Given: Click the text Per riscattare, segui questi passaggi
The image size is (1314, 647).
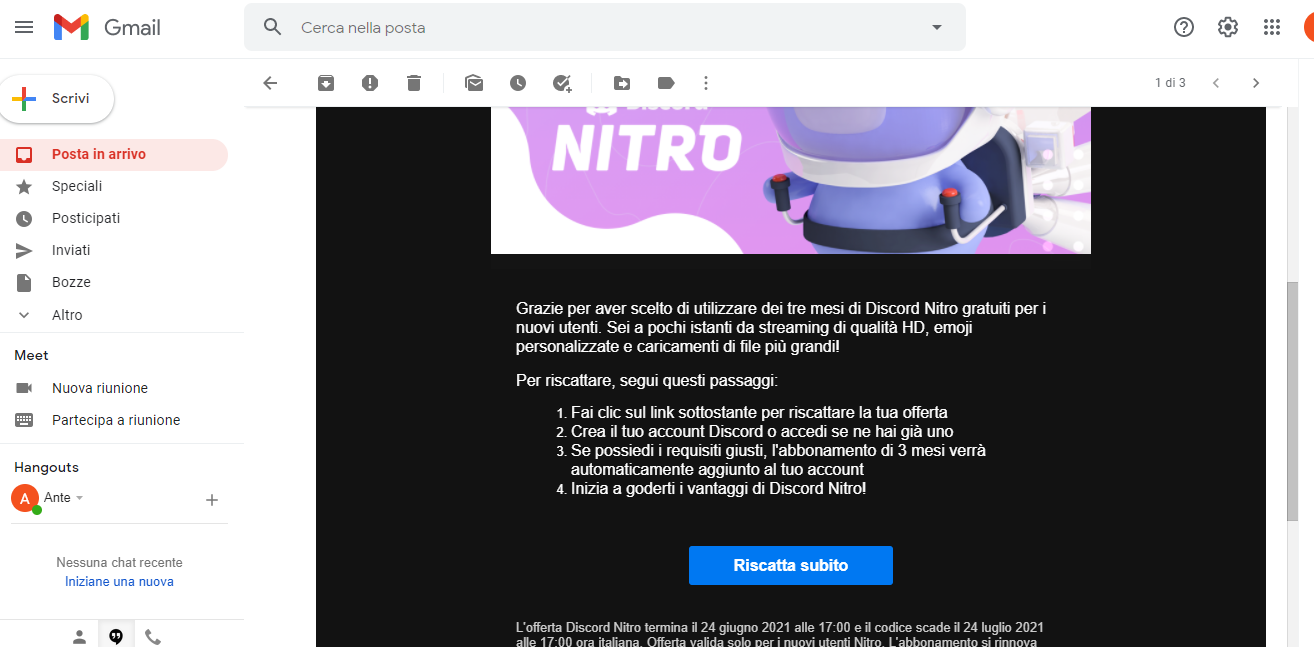Looking at the screenshot, I should [x=646, y=381].
